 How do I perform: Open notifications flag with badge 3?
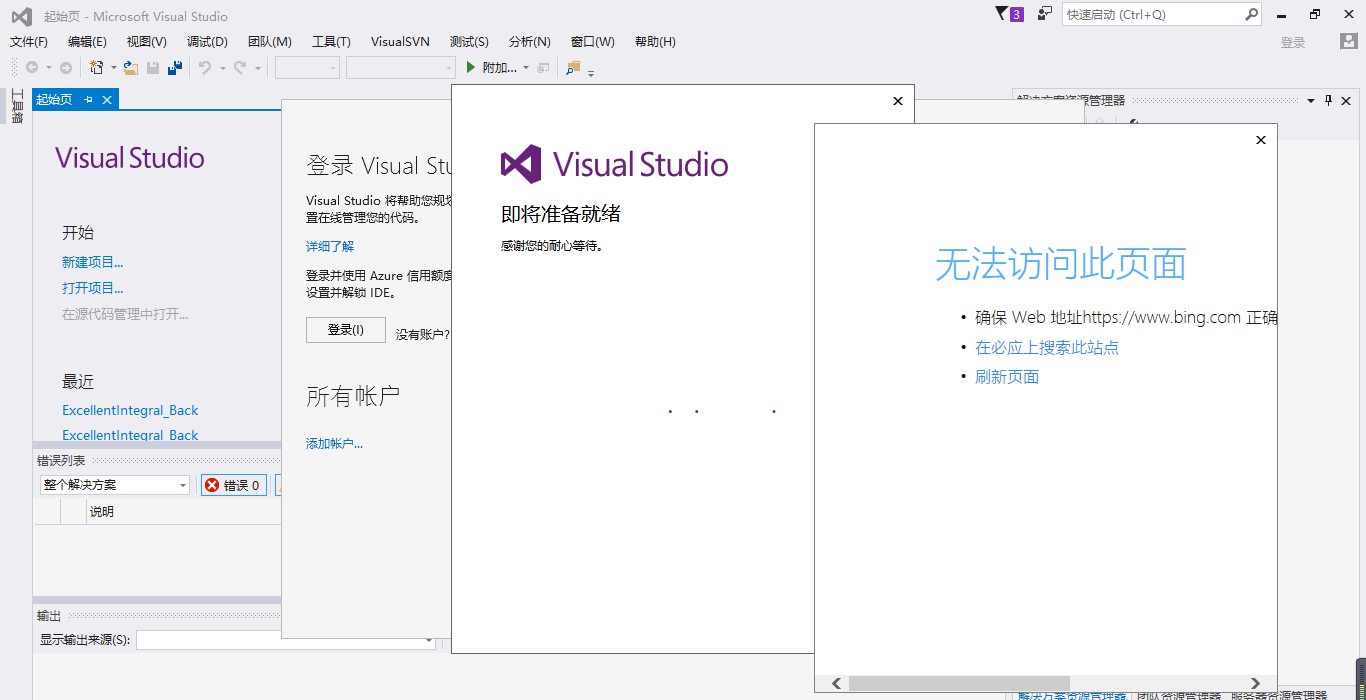[1009, 14]
